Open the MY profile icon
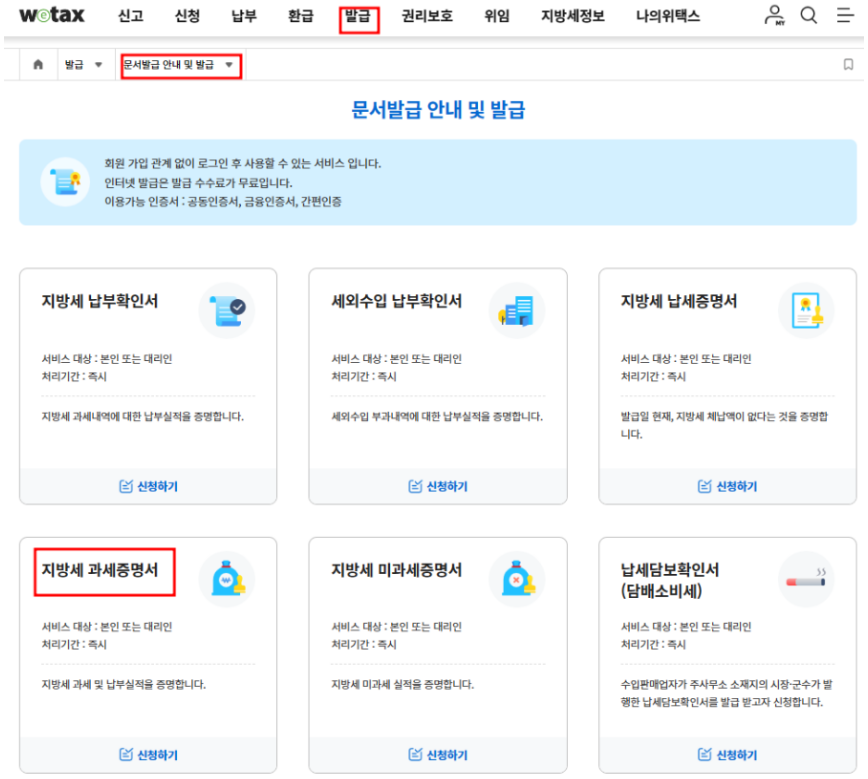This screenshot has height=779, width=868. click(774, 15)
